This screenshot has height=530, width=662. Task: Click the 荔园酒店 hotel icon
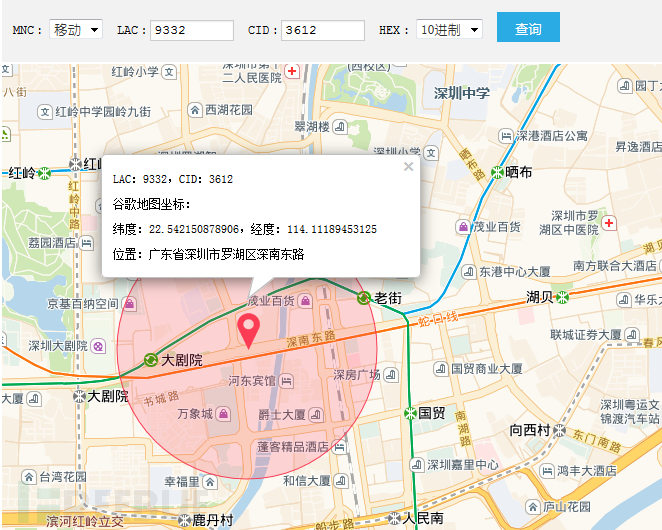click(x=87, y=243)
